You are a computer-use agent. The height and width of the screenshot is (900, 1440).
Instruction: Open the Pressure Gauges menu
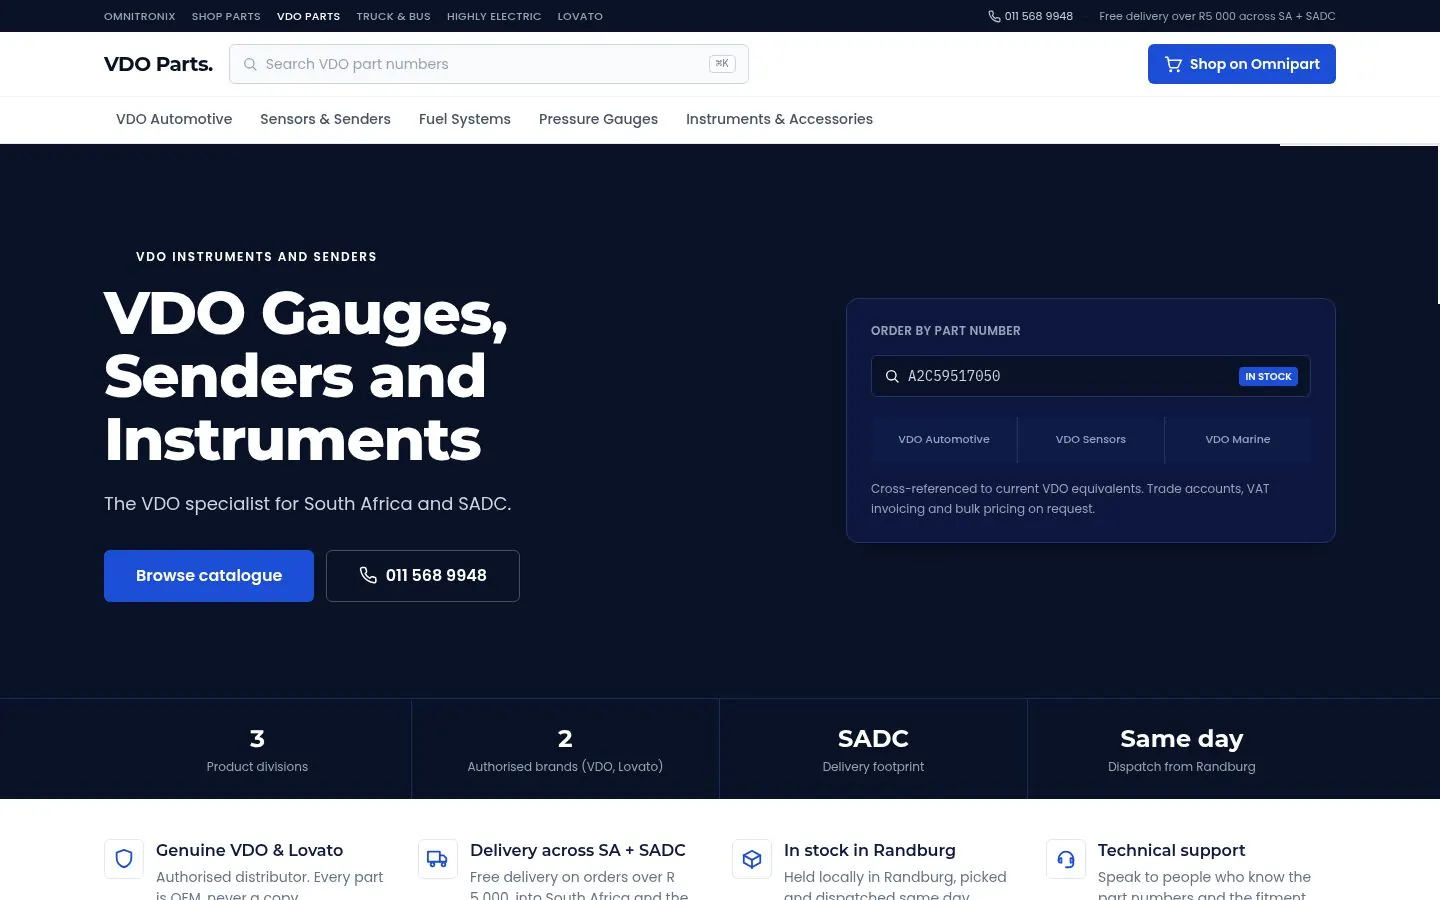coord(598,119)
